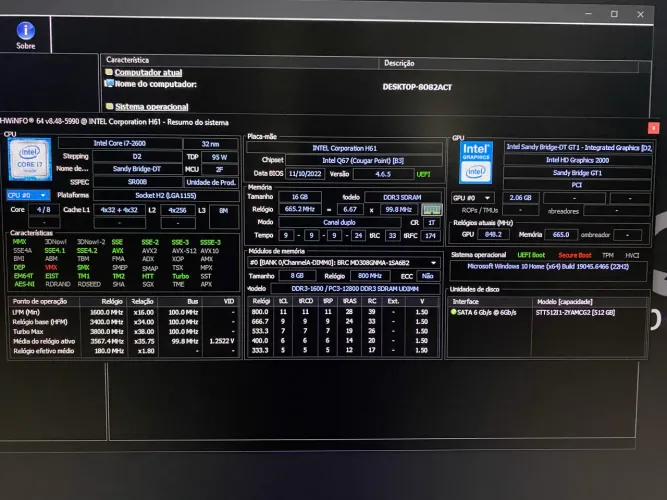Click the Nome do computador monitor icon
This screenshot has width=667, height=500.
click(109, 83)
